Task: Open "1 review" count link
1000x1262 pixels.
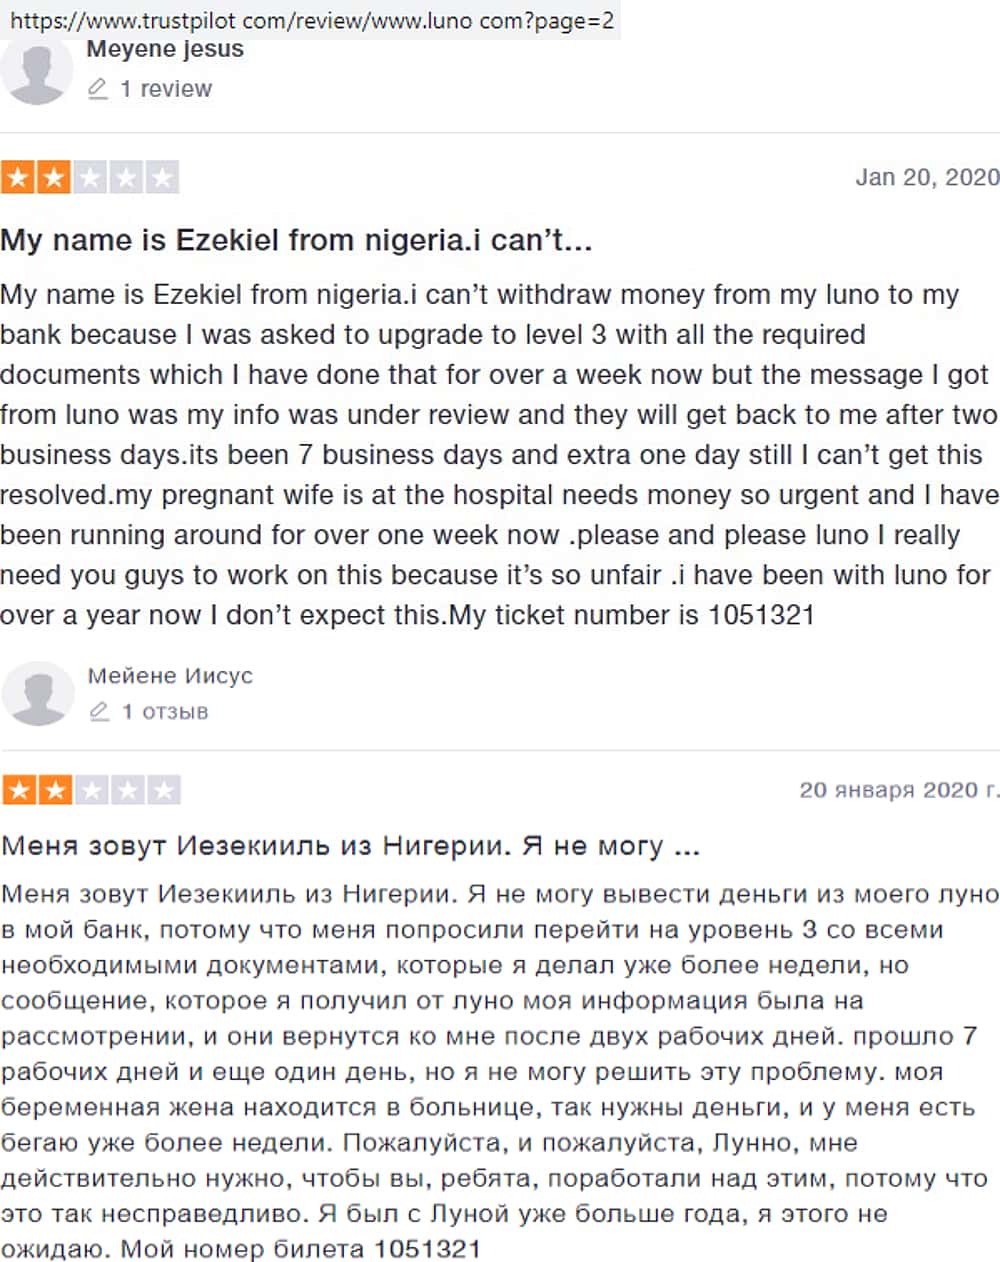Action: pos(166,89)
